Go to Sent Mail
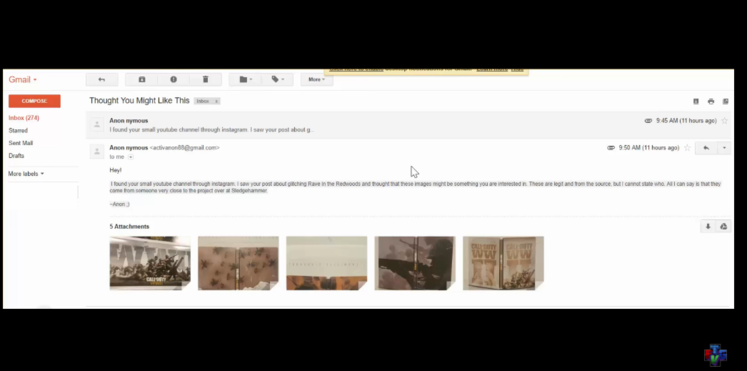The height and width of the screenshot is (371, 747). pyautogui.click(x=20, y=143)
